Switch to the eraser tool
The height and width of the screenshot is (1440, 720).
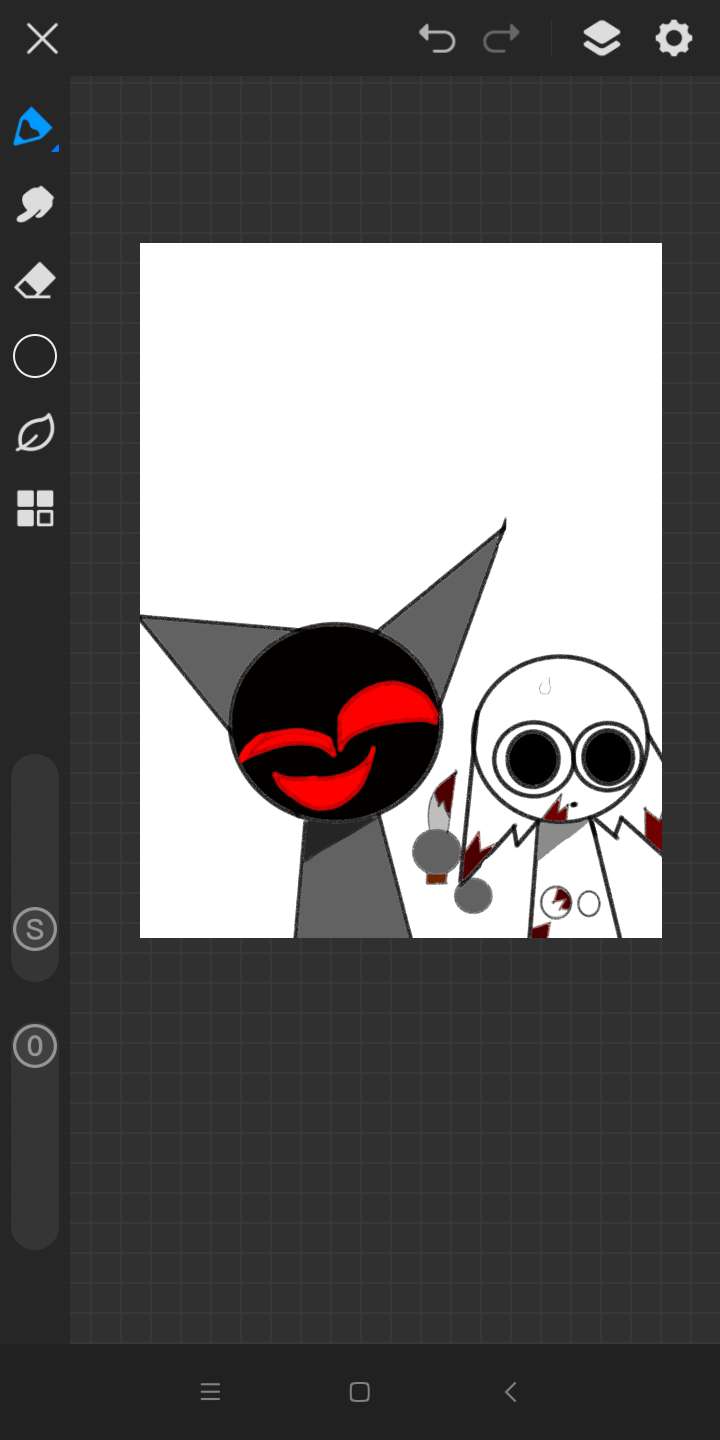(35, 281)
